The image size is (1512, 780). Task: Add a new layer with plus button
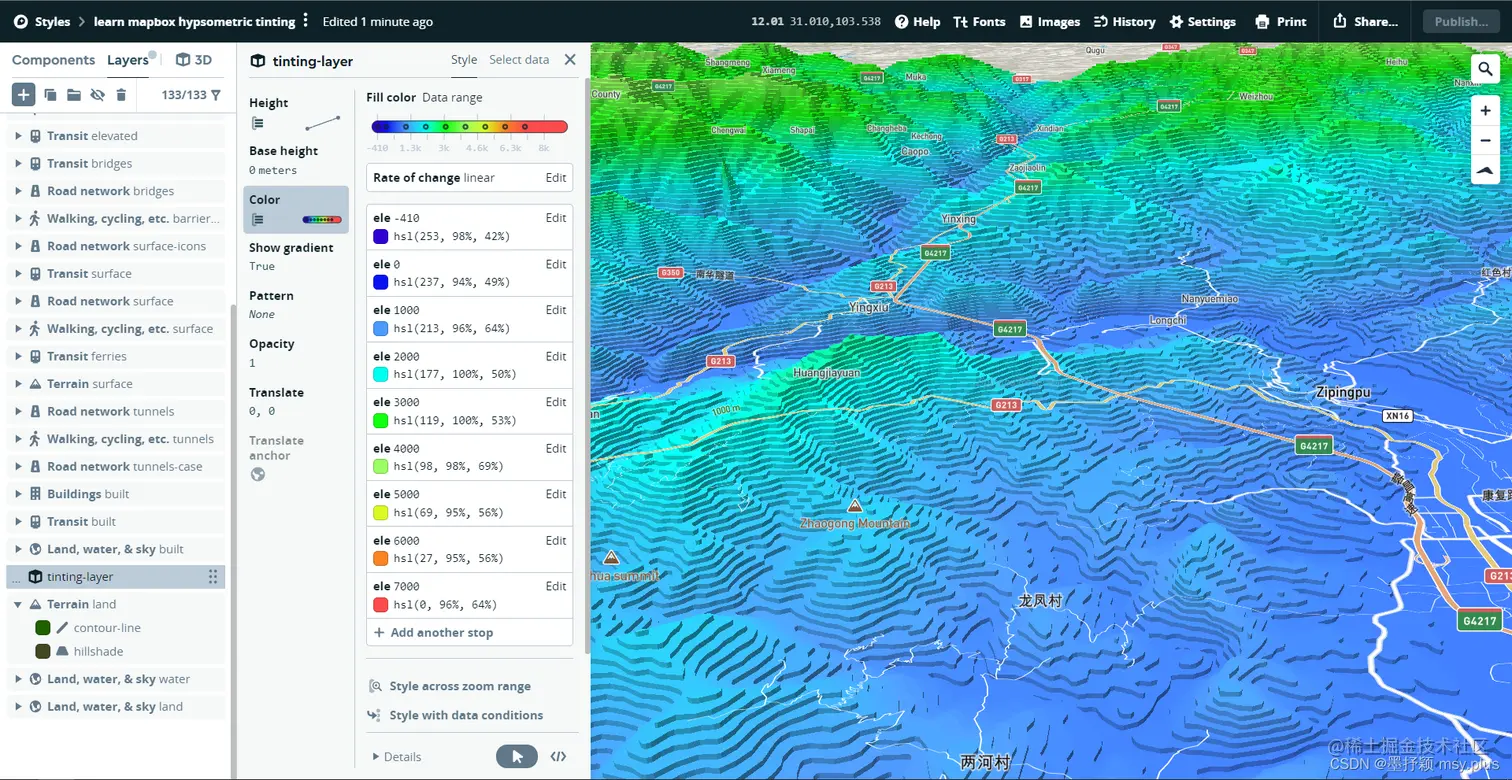coord(23,95)
